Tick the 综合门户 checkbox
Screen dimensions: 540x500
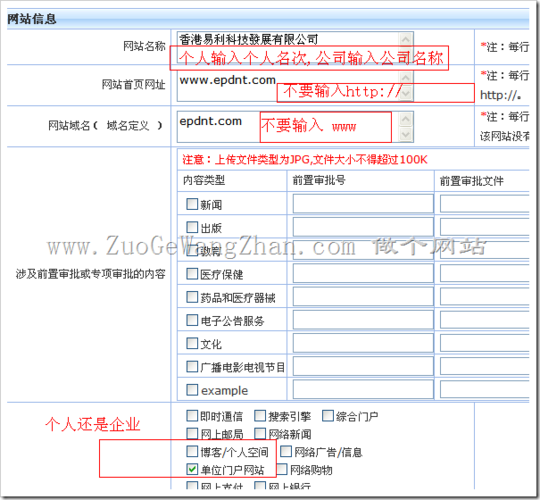328,416
